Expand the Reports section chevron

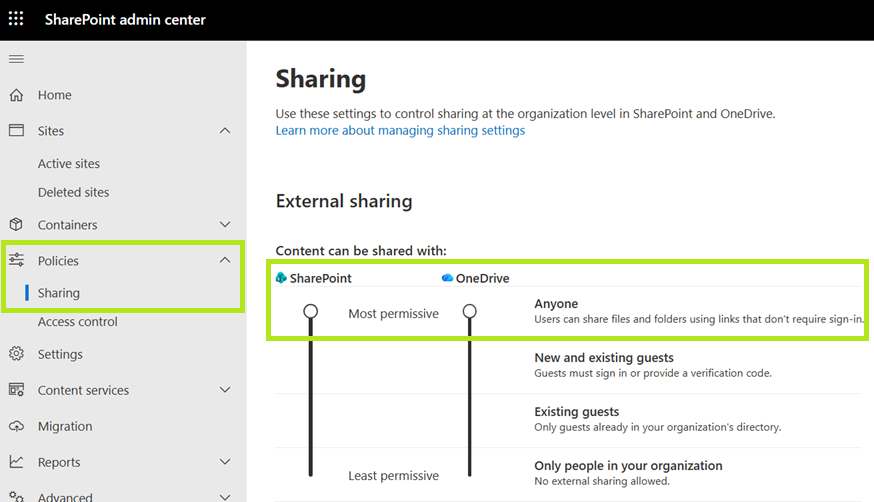pos(225,462)
